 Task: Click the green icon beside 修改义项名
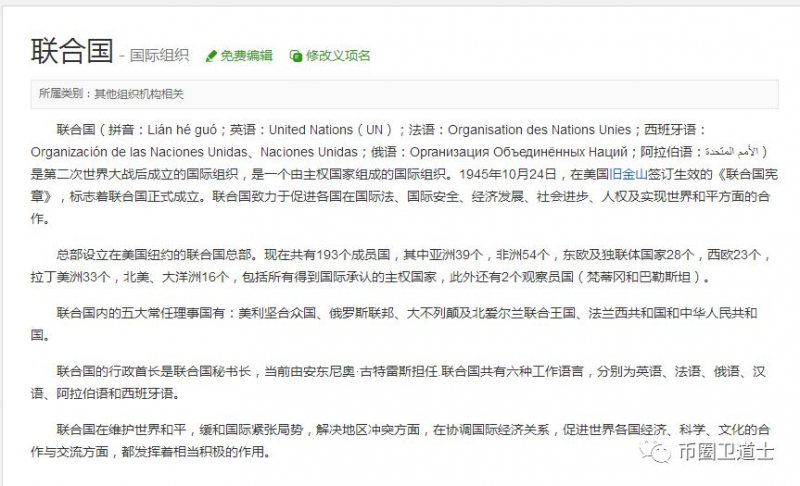pyautogui.click(x=296, y=56)
